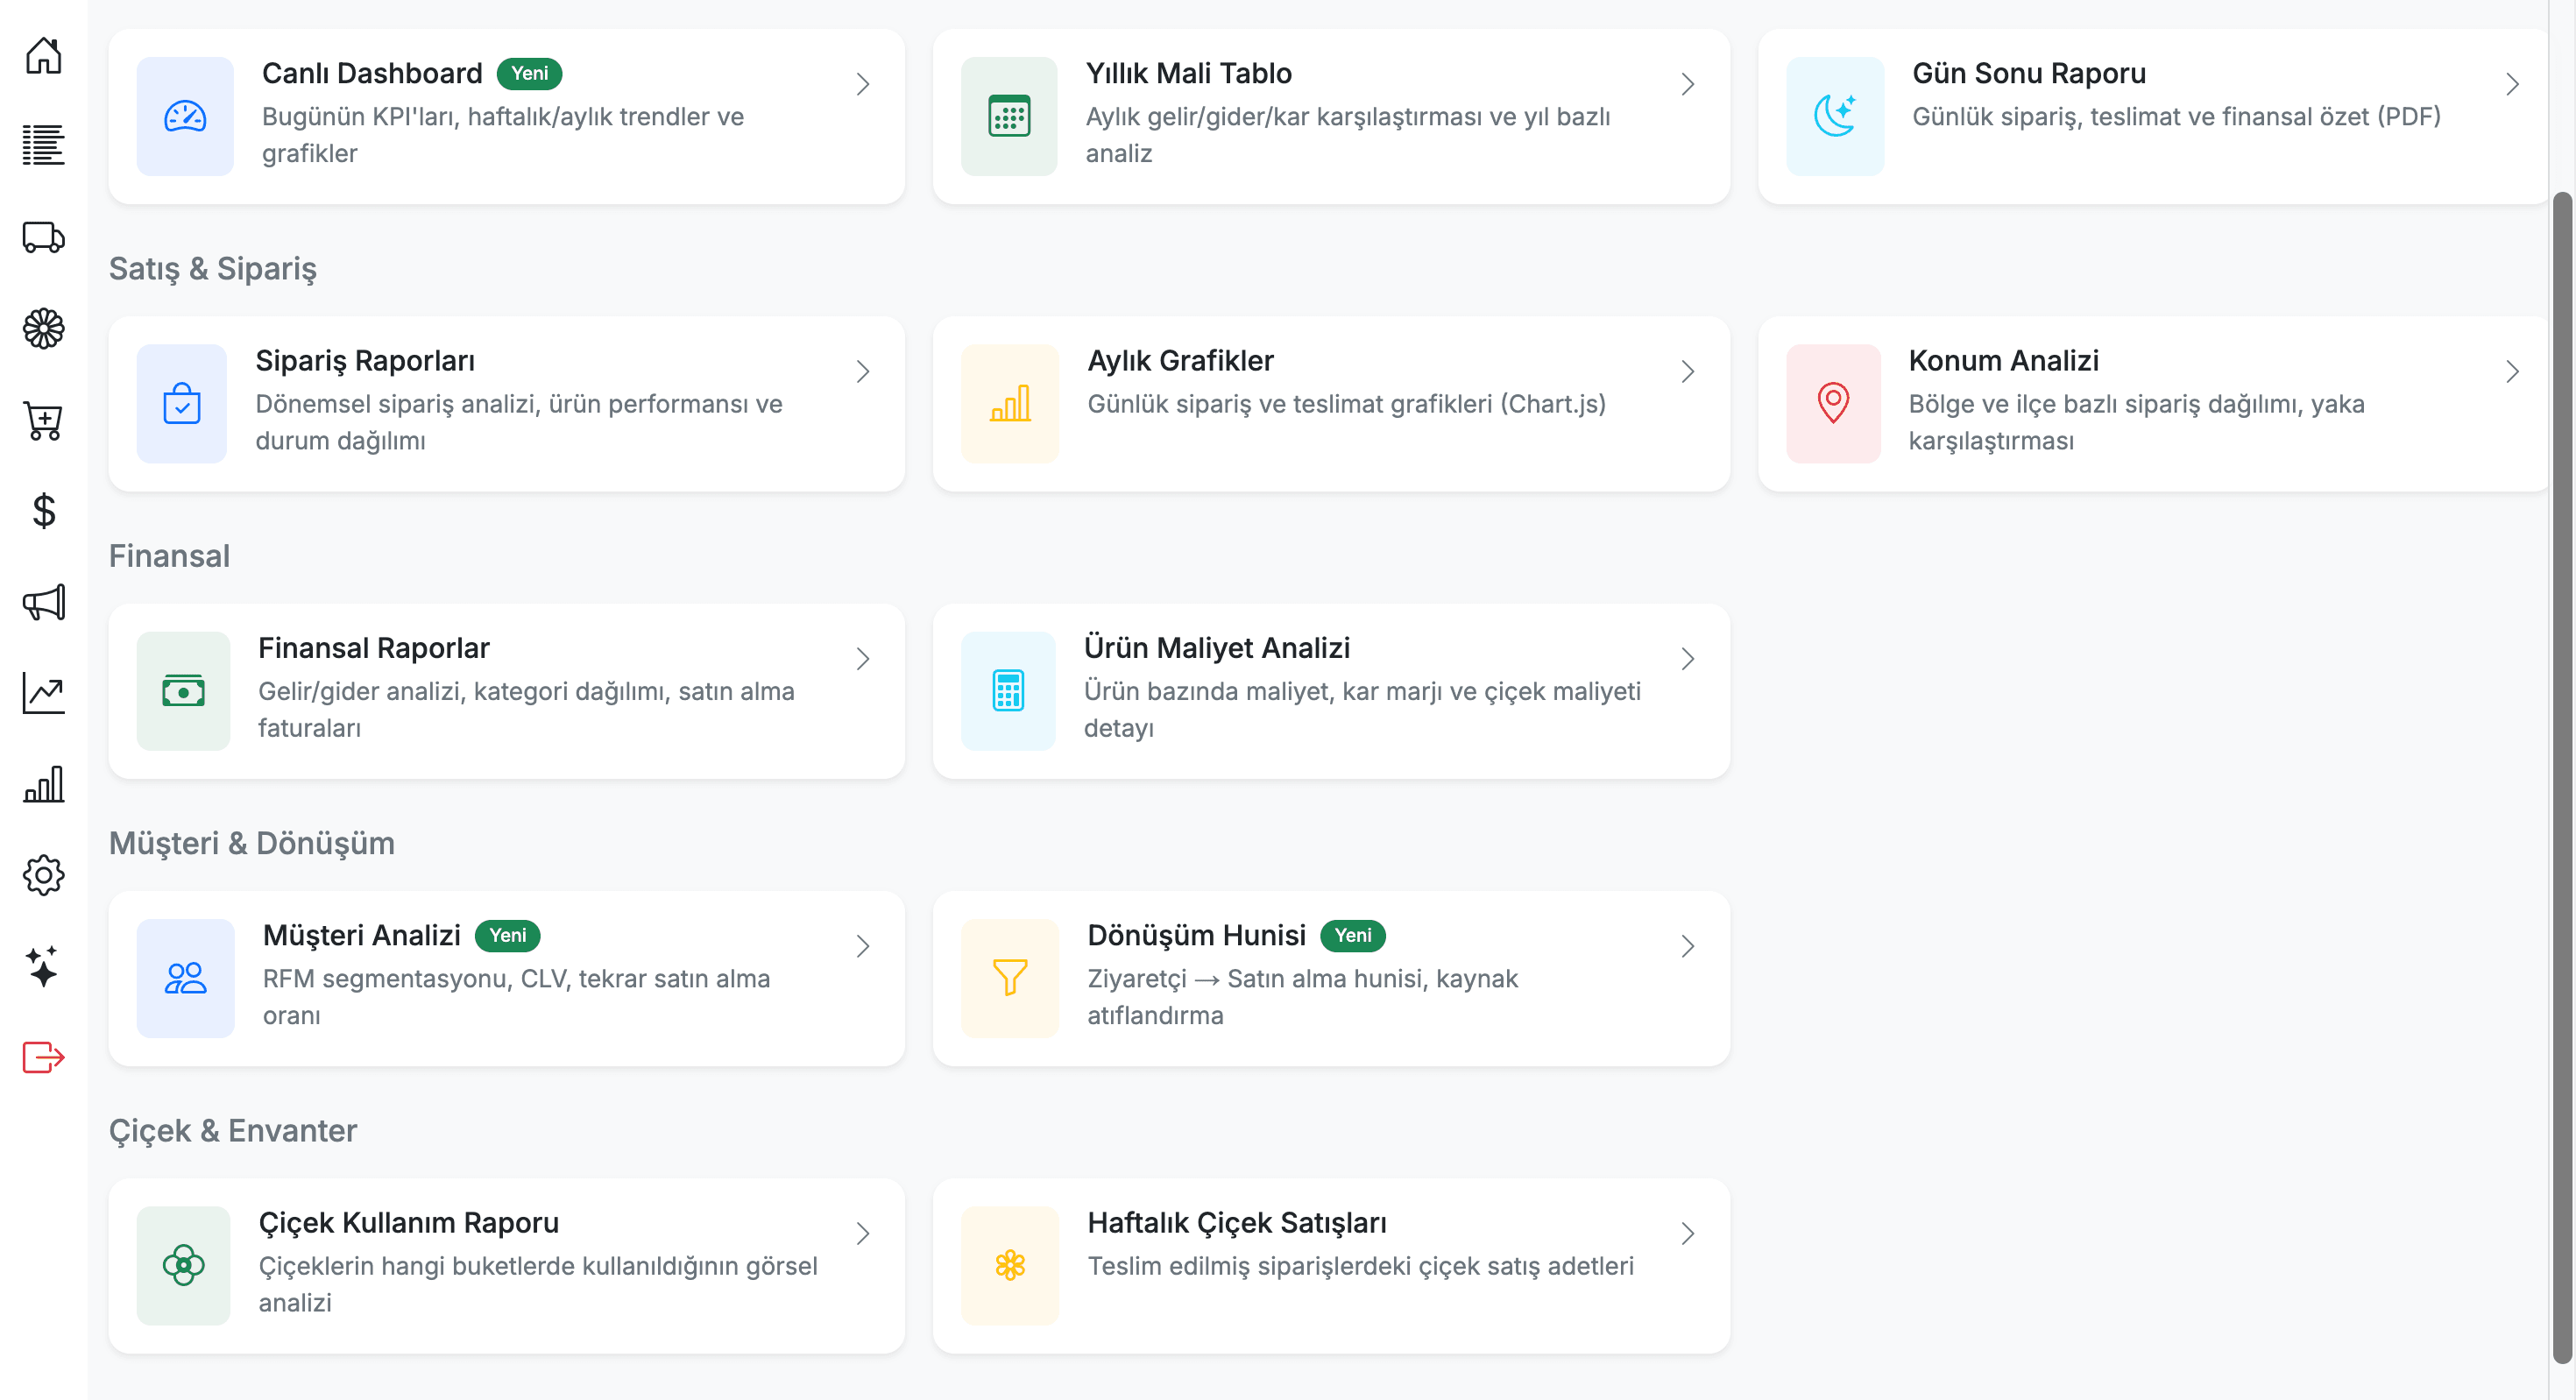The width and height of the screenshot is (2576, 1400).
Task: Click Dönüşüm Hunisi funnel icon
Action: coord(1009,977)
